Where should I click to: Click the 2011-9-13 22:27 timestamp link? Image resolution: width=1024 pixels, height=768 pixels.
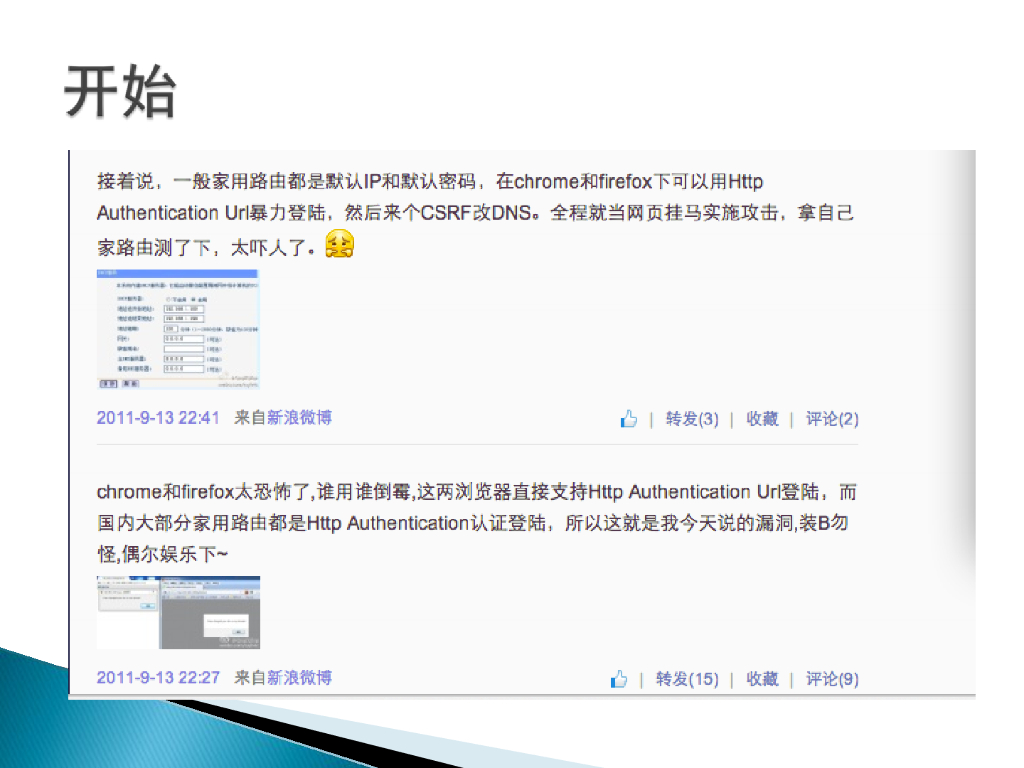[x=158, y=678]
